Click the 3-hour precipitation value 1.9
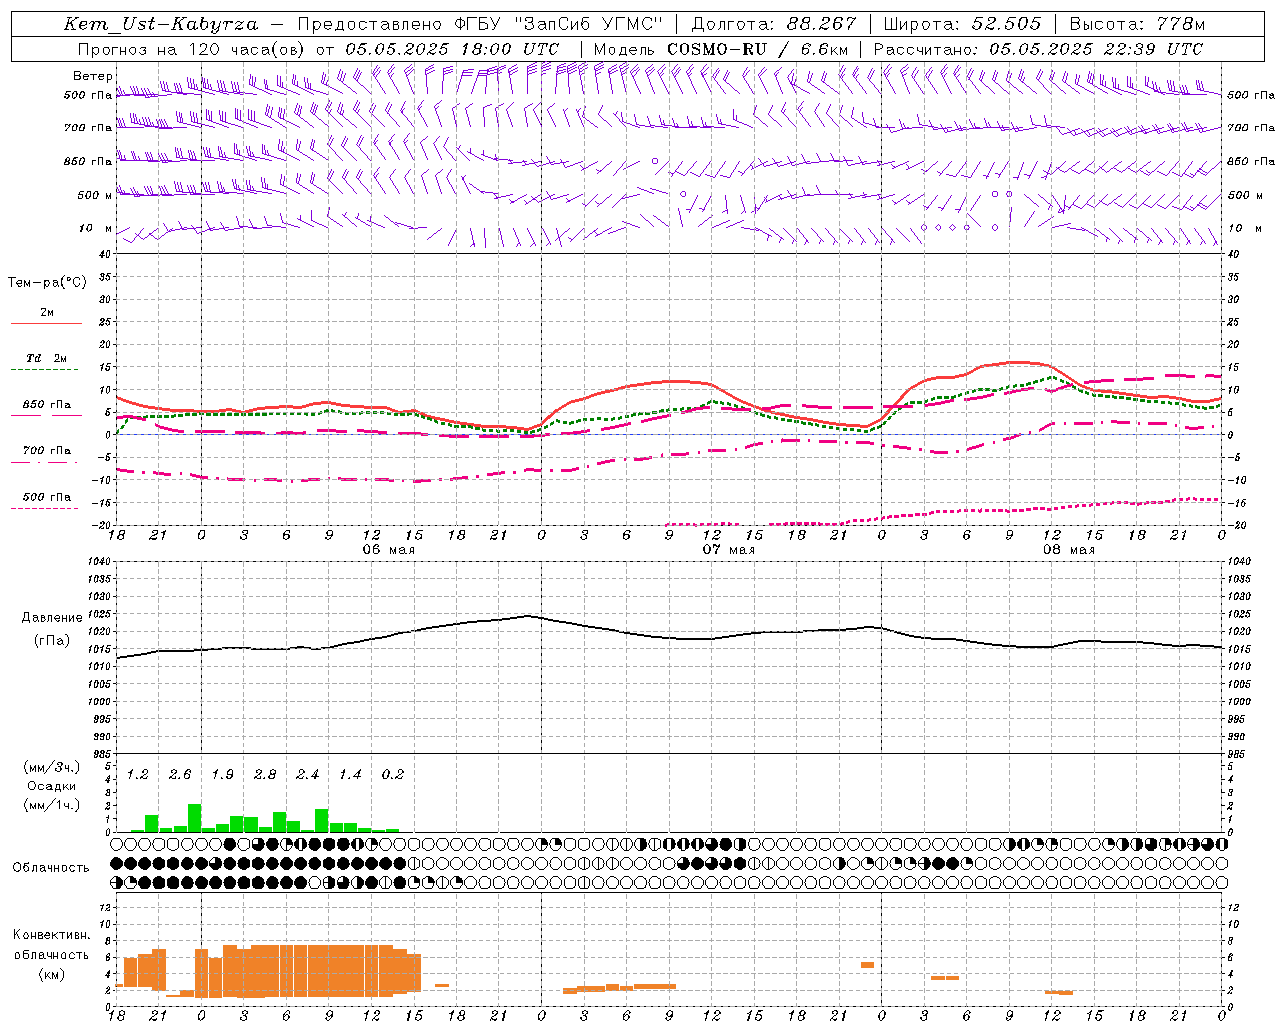Viewport: 1280px width, 1024px height. (223, 775)
